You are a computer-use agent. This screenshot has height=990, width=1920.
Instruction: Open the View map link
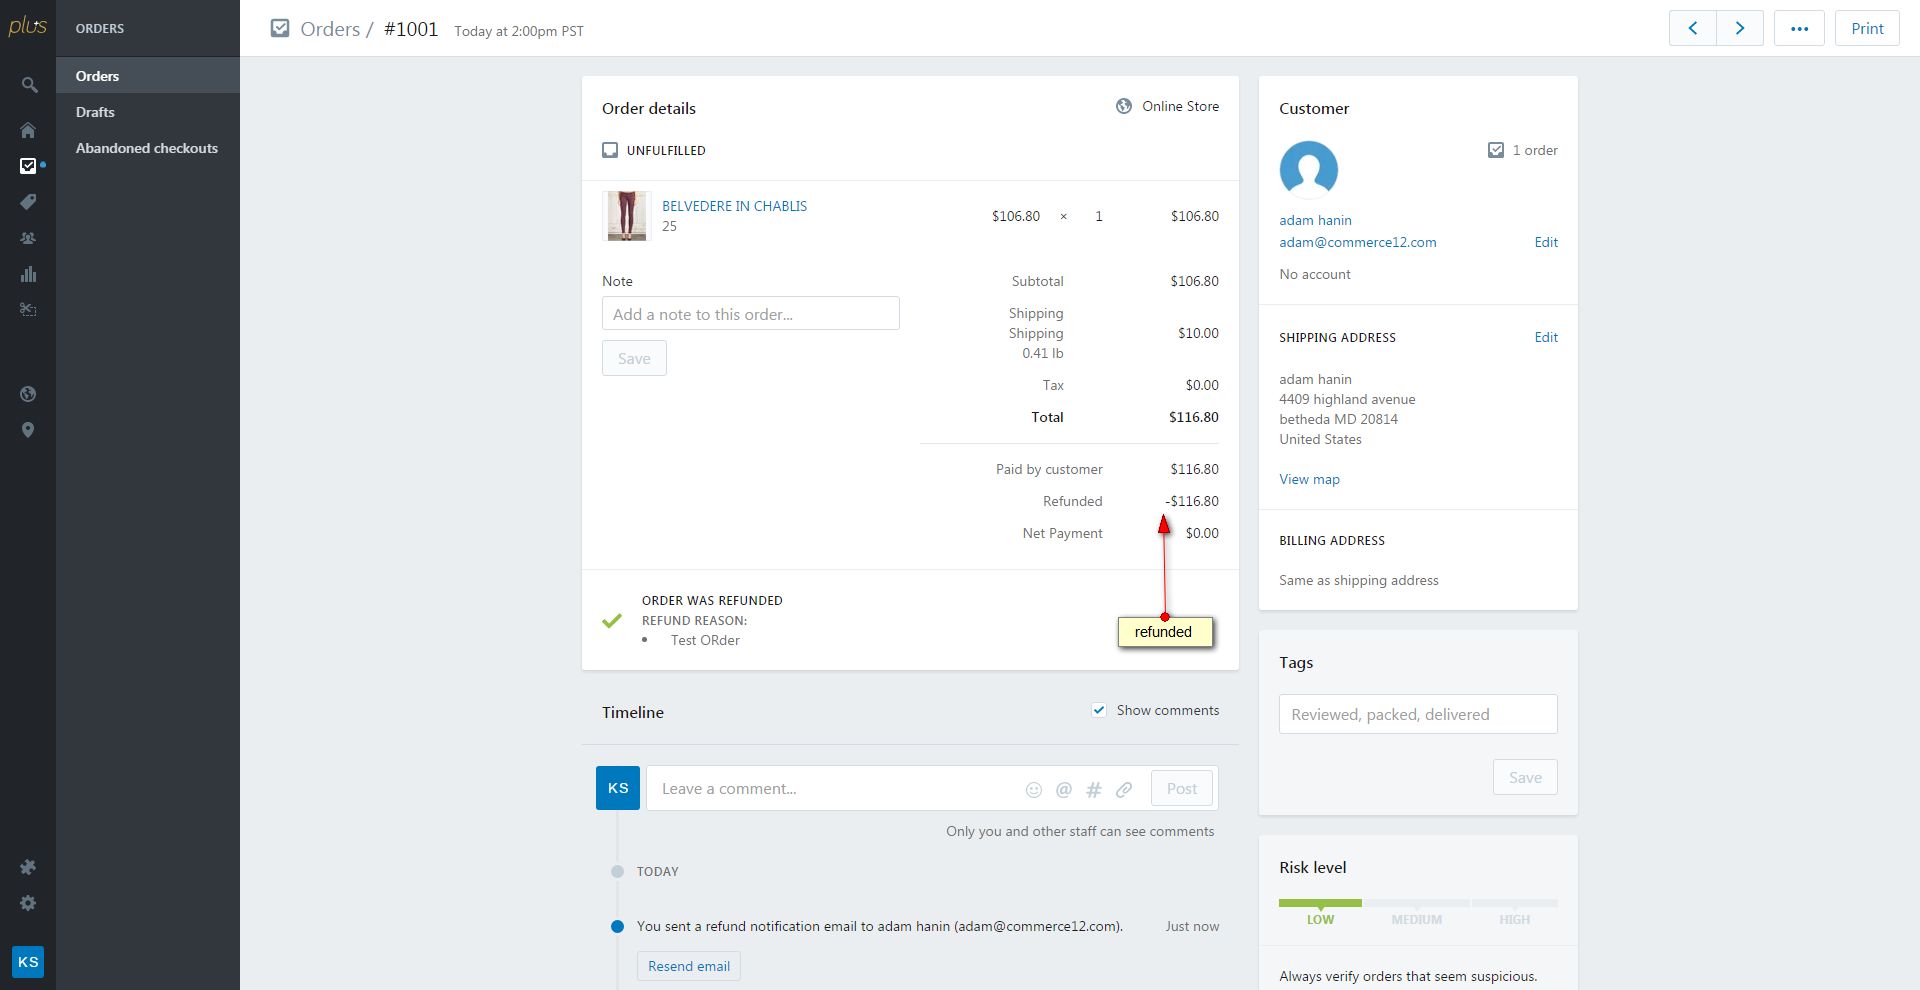pyautogui.click(x=1309, y=479)
